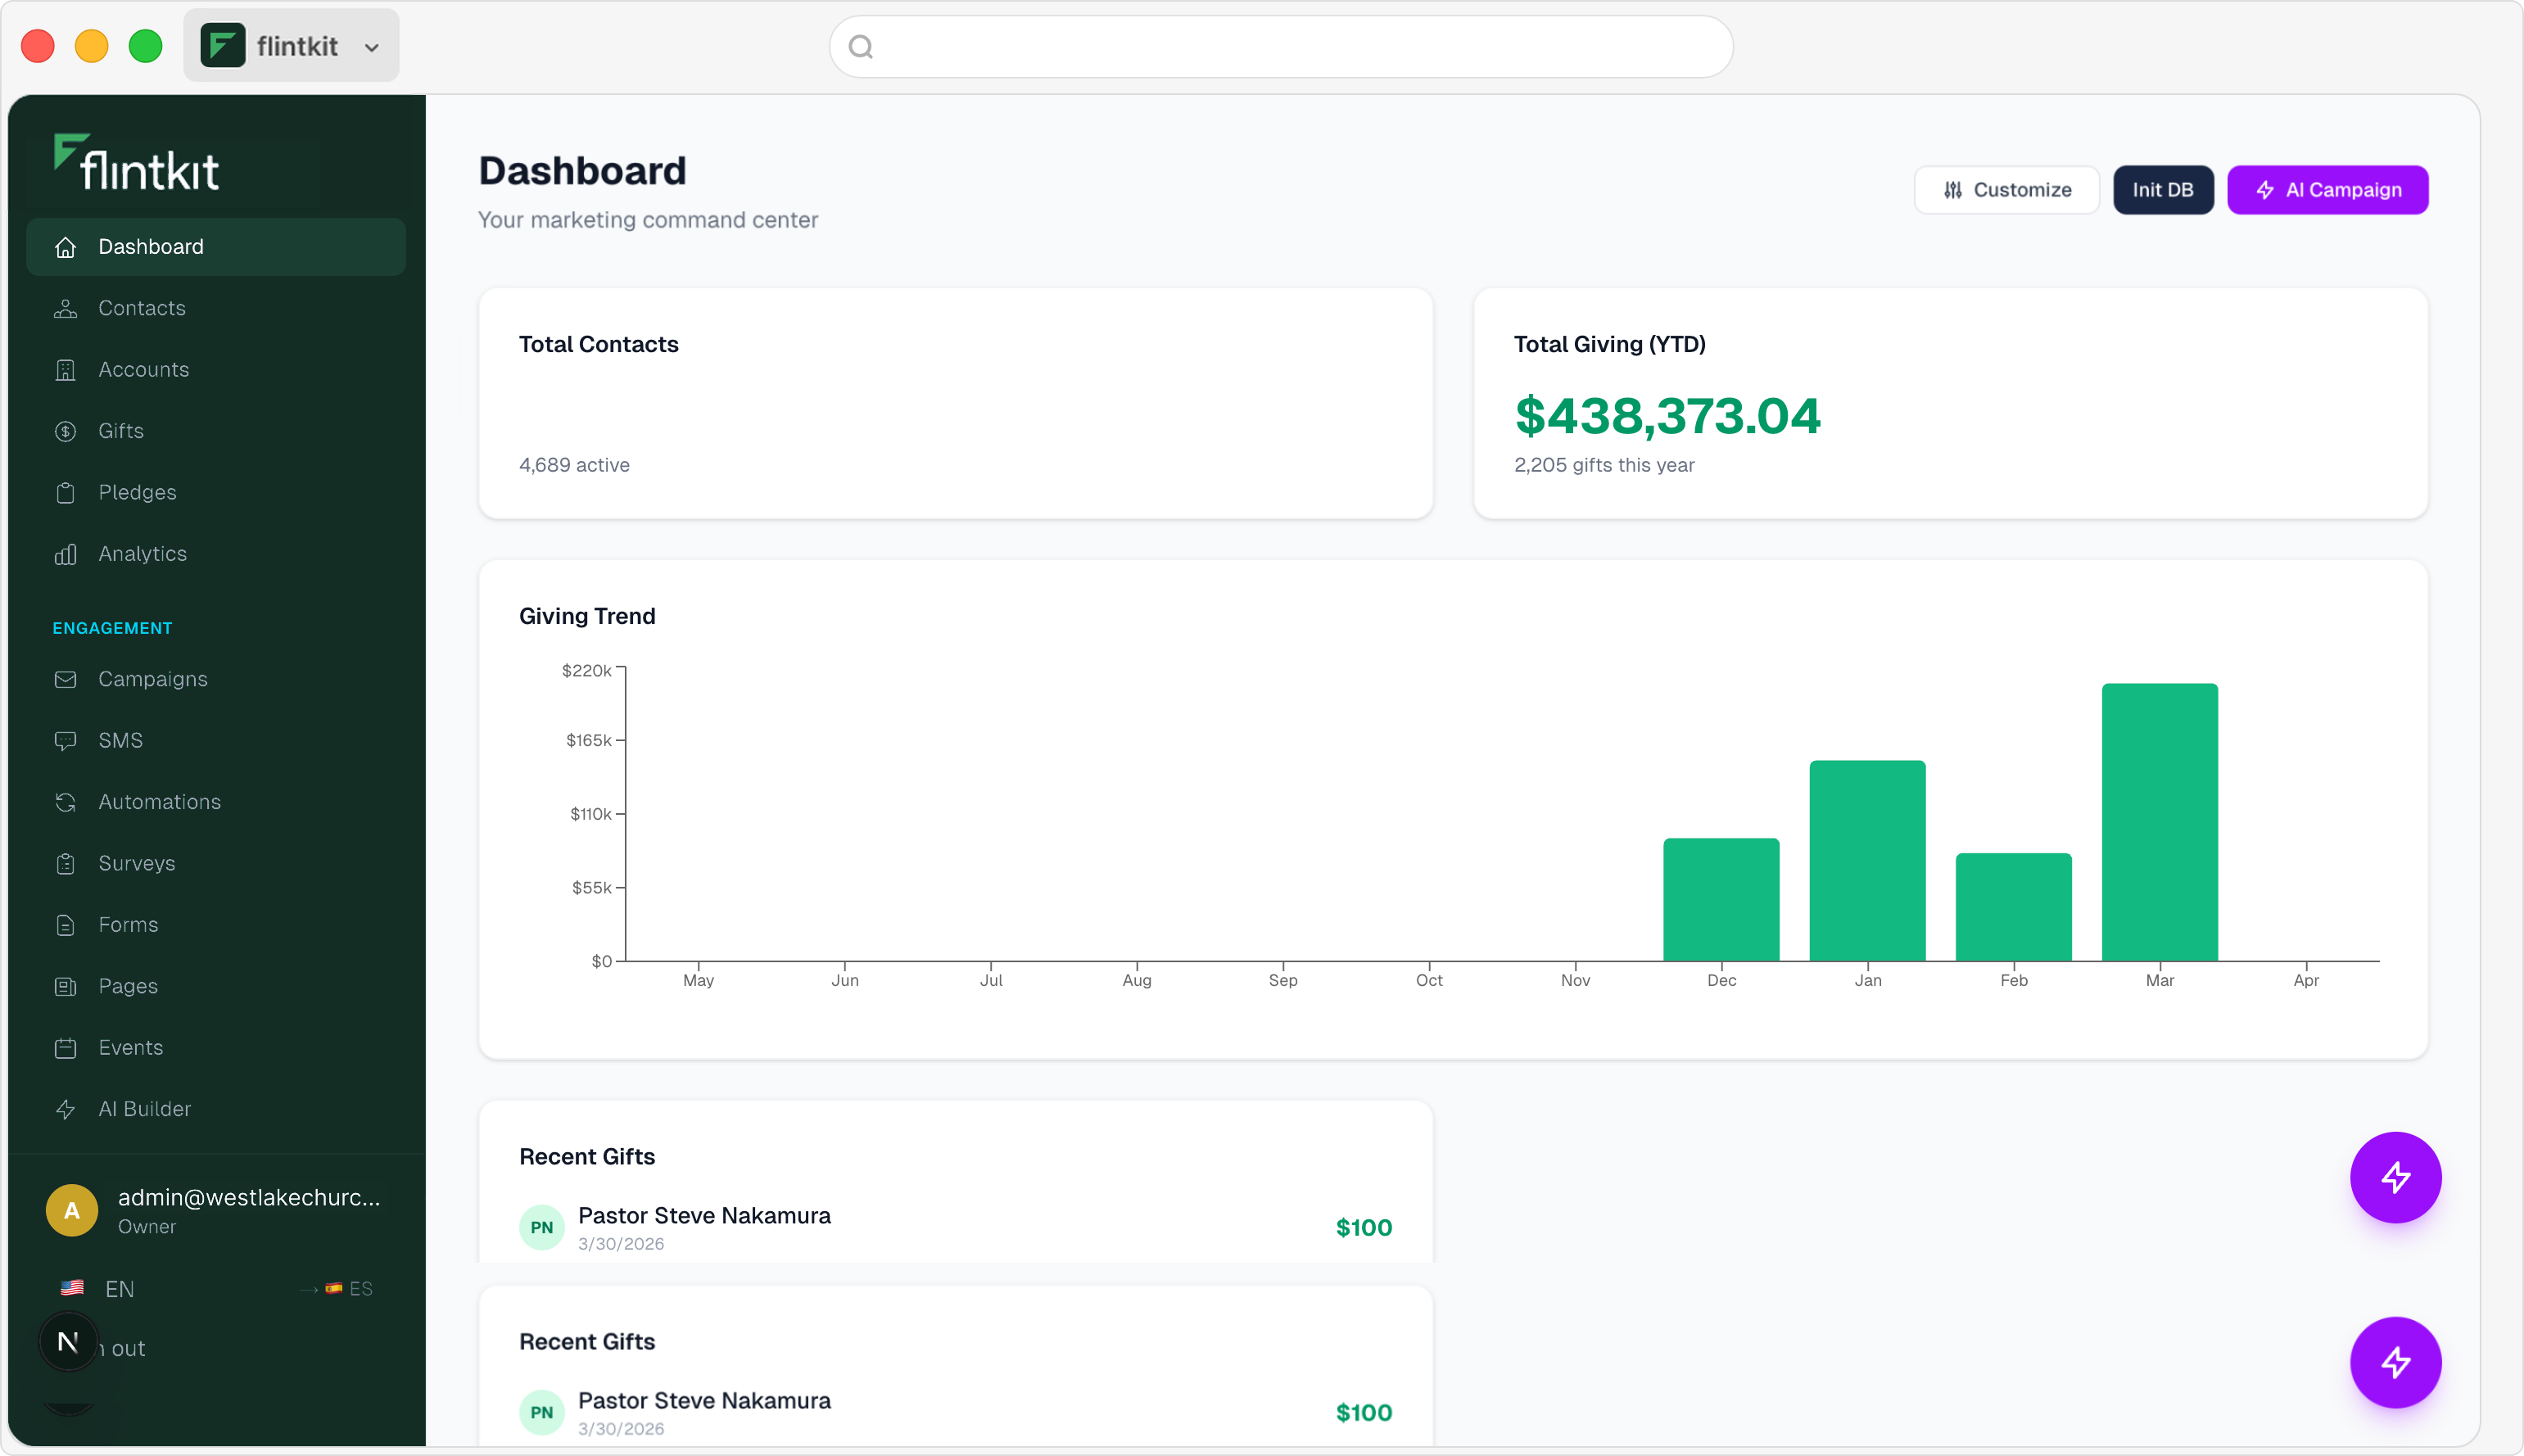Screen dimensions: 2524x1456
Task: Click the January bar in Giving Trend
Action: pyautogui.click(x=1867, y=861)
